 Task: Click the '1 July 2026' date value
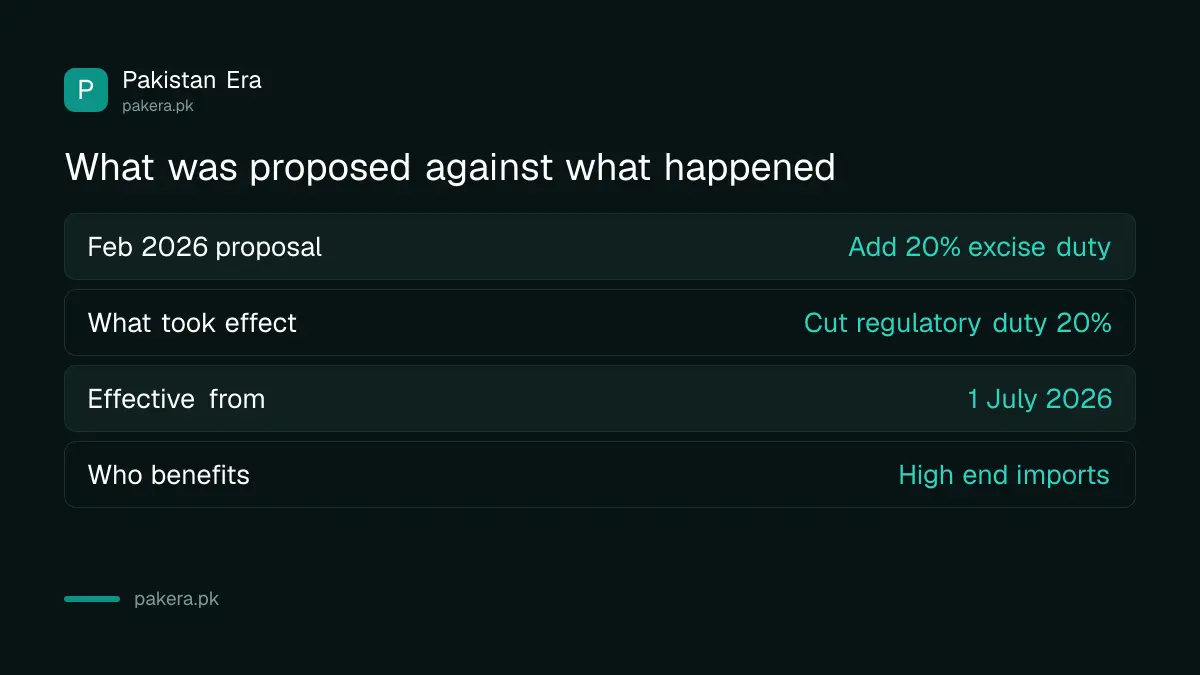[x=1039, y=399]
